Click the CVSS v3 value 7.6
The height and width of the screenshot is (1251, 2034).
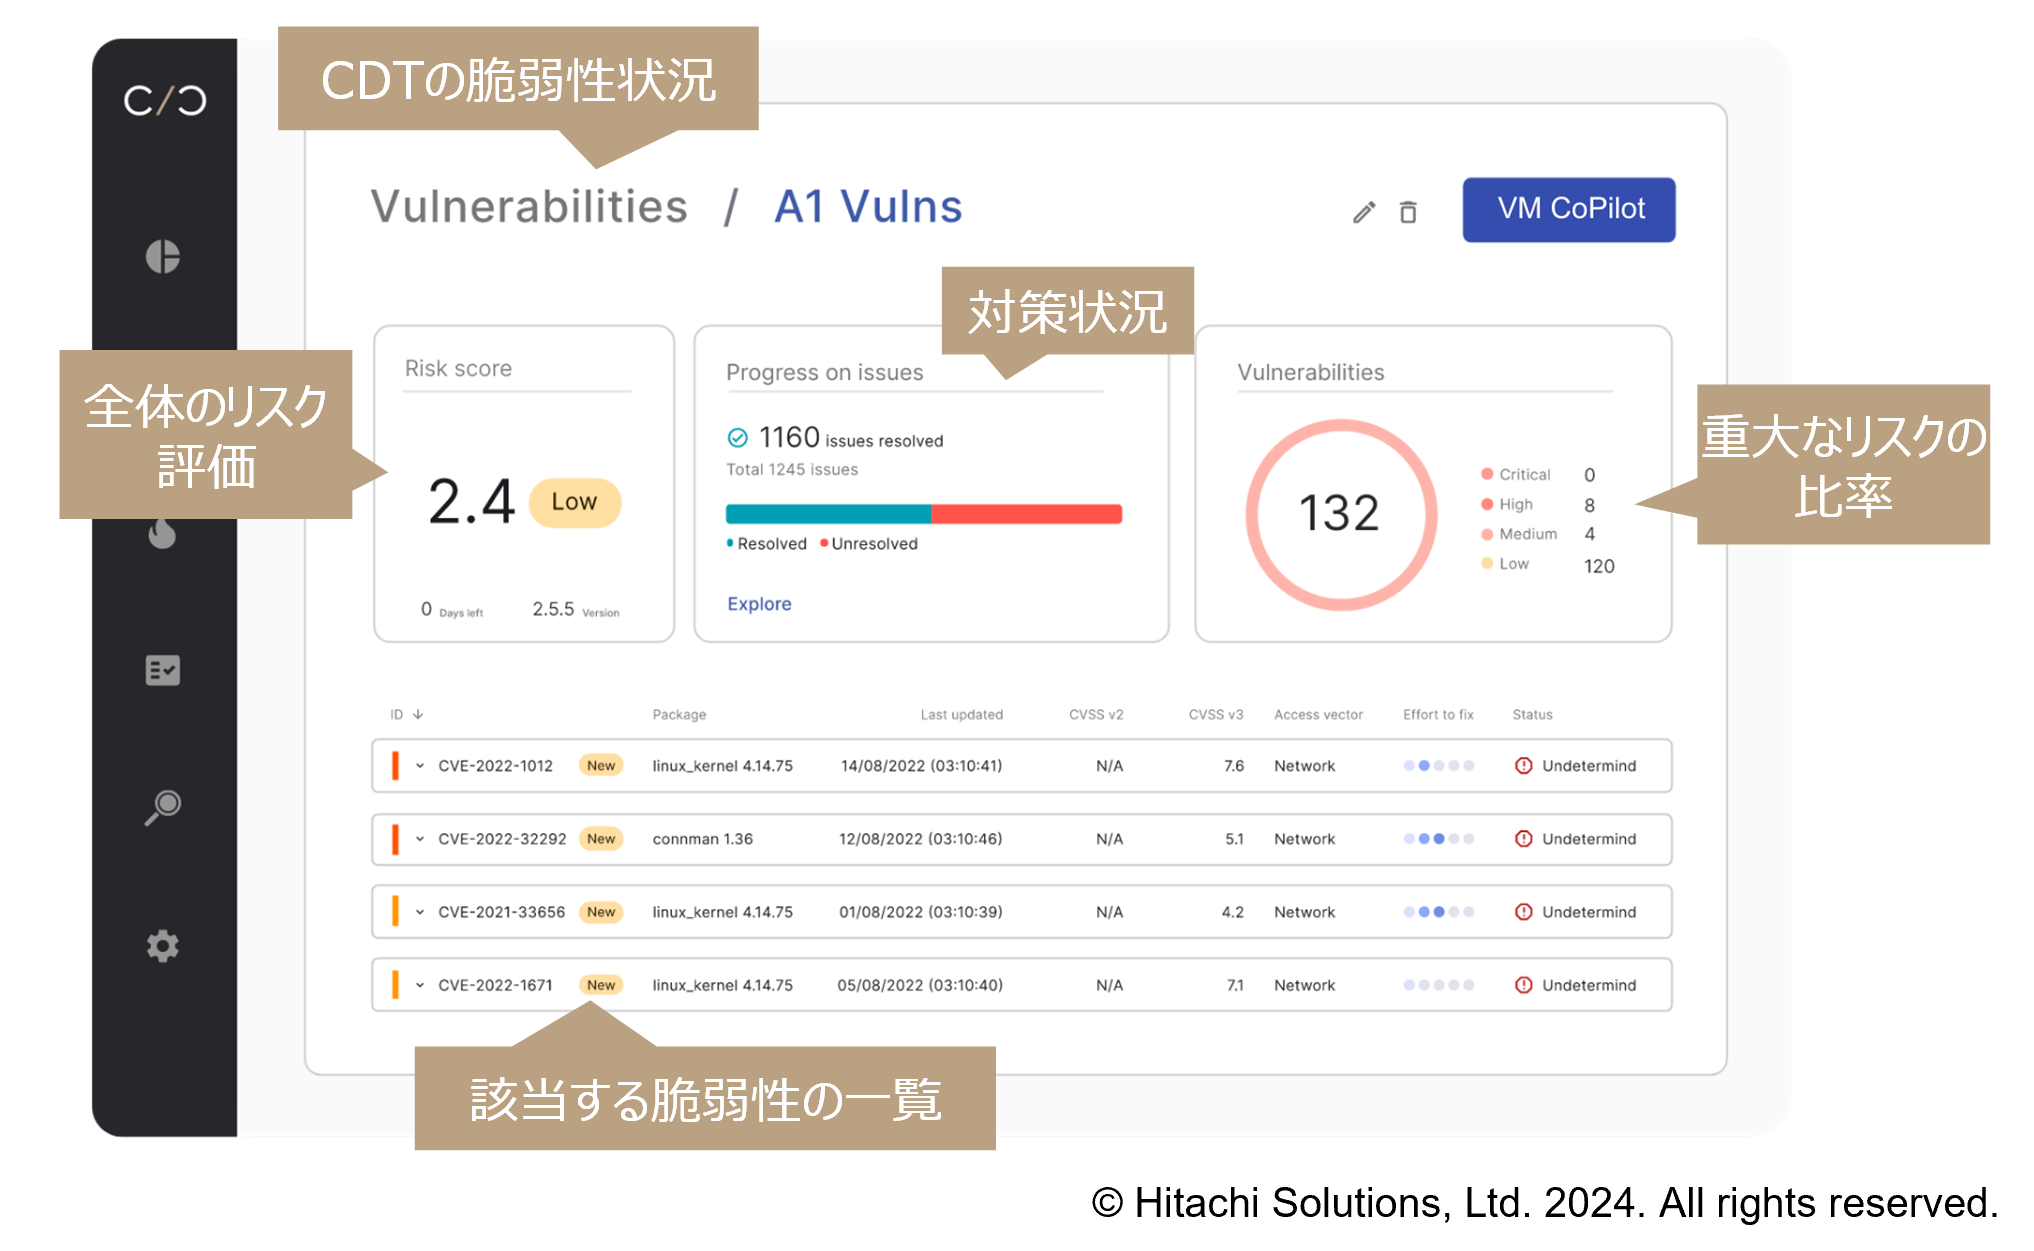tap(1234, 766)
